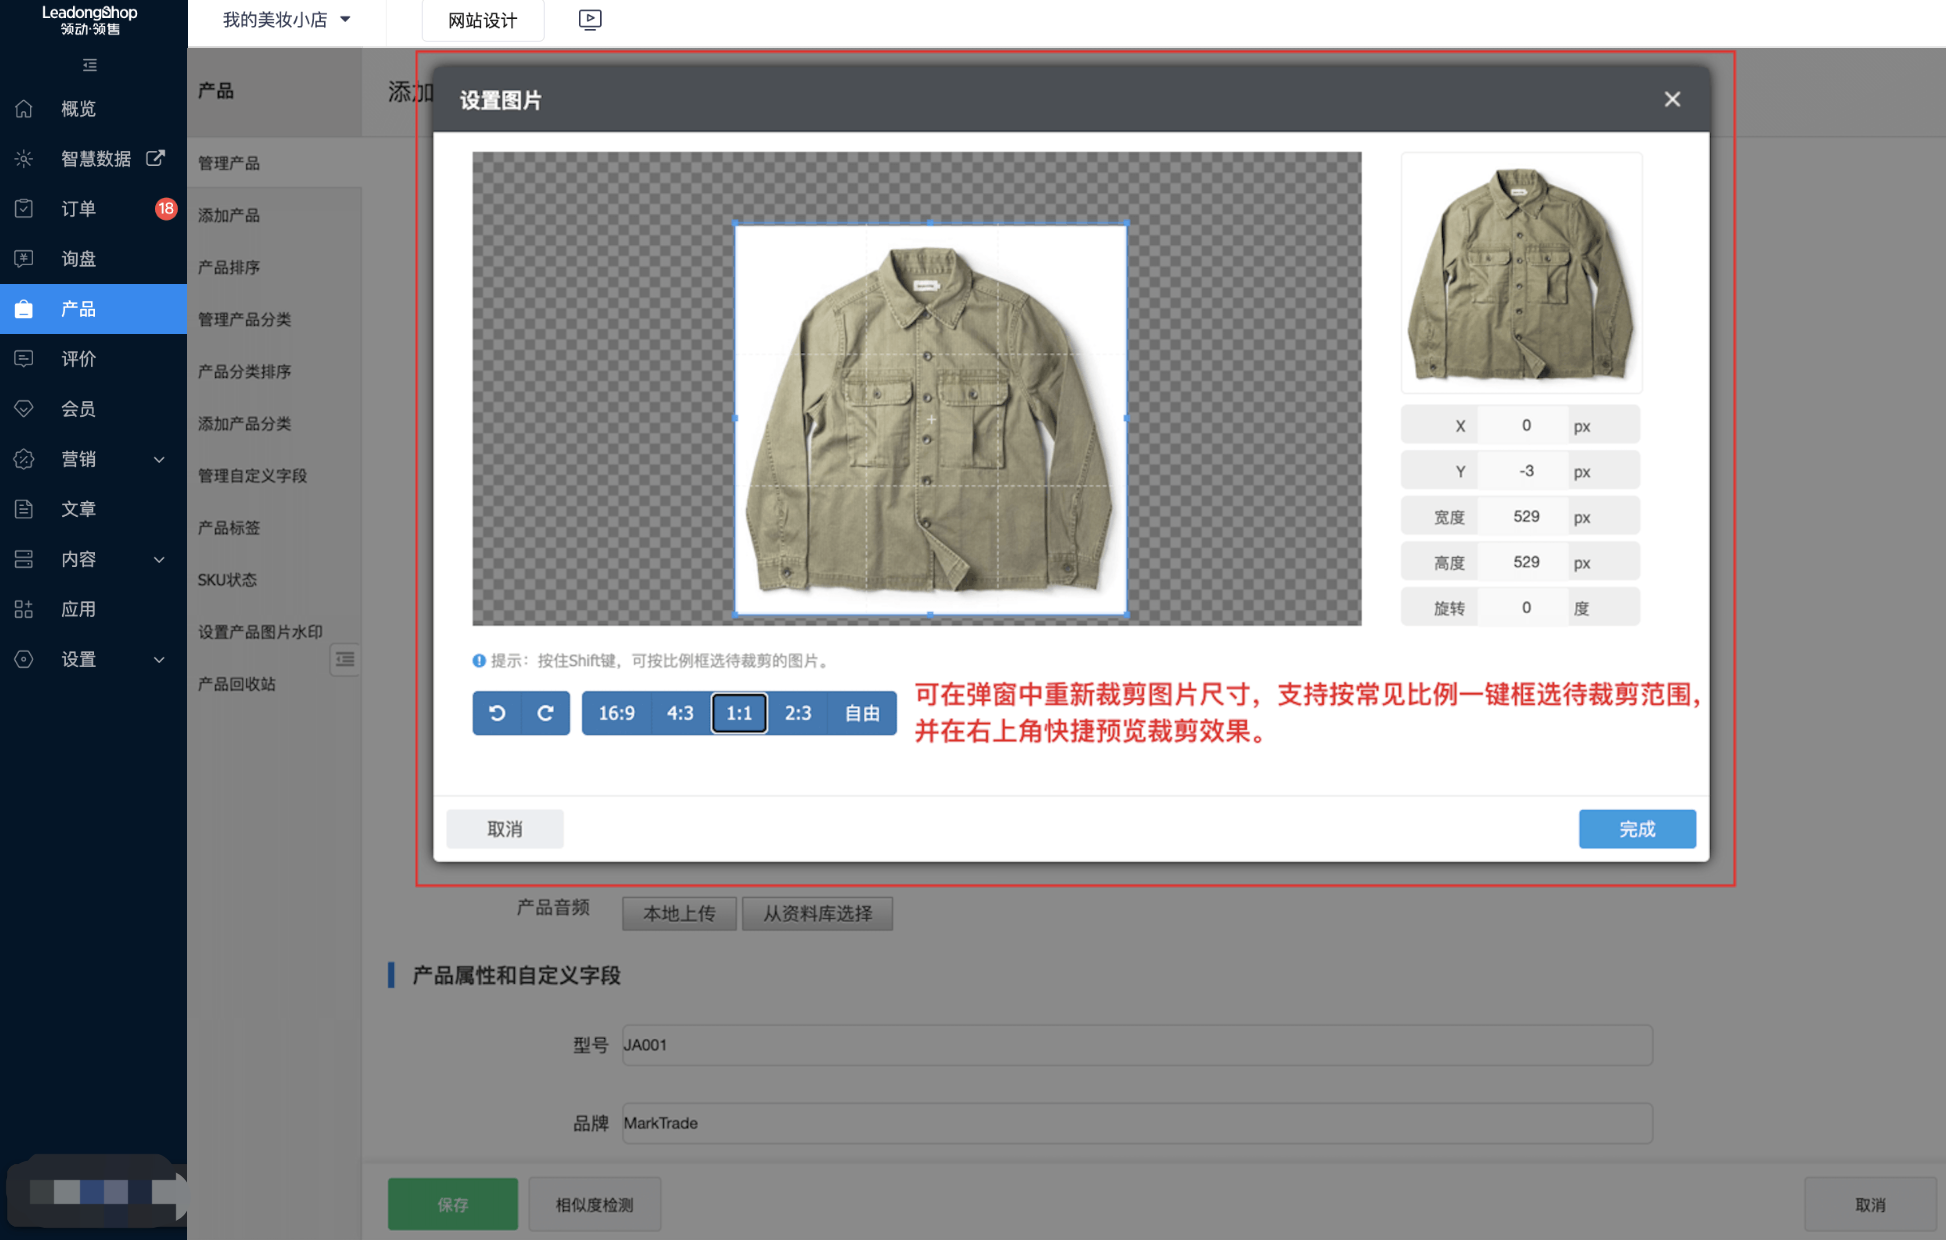The width and height of the screenshot is (1946, 1240).
Task: Select the 会员 members sidebar icon
Action: [23, 408]
